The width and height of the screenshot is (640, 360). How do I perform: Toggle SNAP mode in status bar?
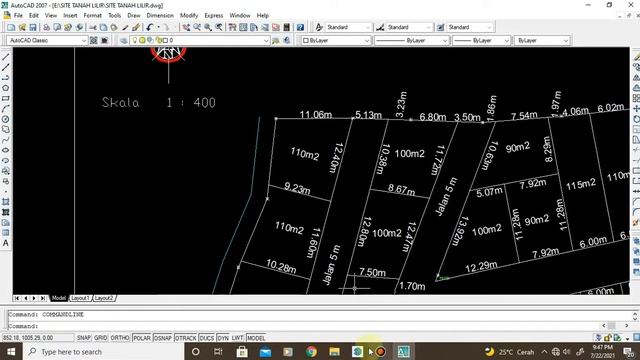[x=84, y=338]
